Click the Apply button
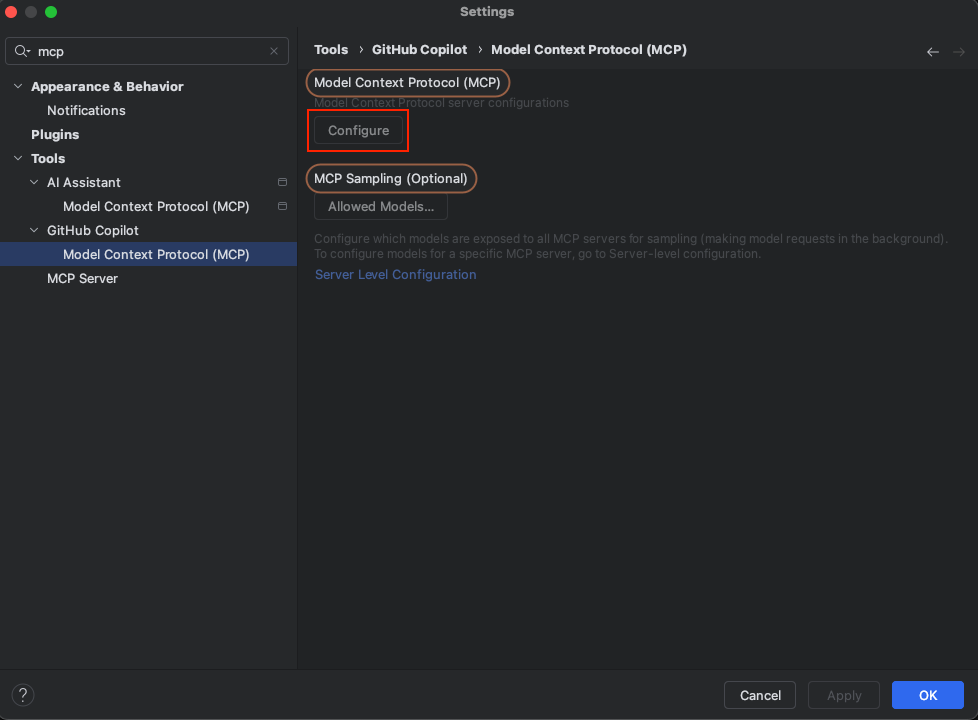The image size is (978, 720). [844, 695]
